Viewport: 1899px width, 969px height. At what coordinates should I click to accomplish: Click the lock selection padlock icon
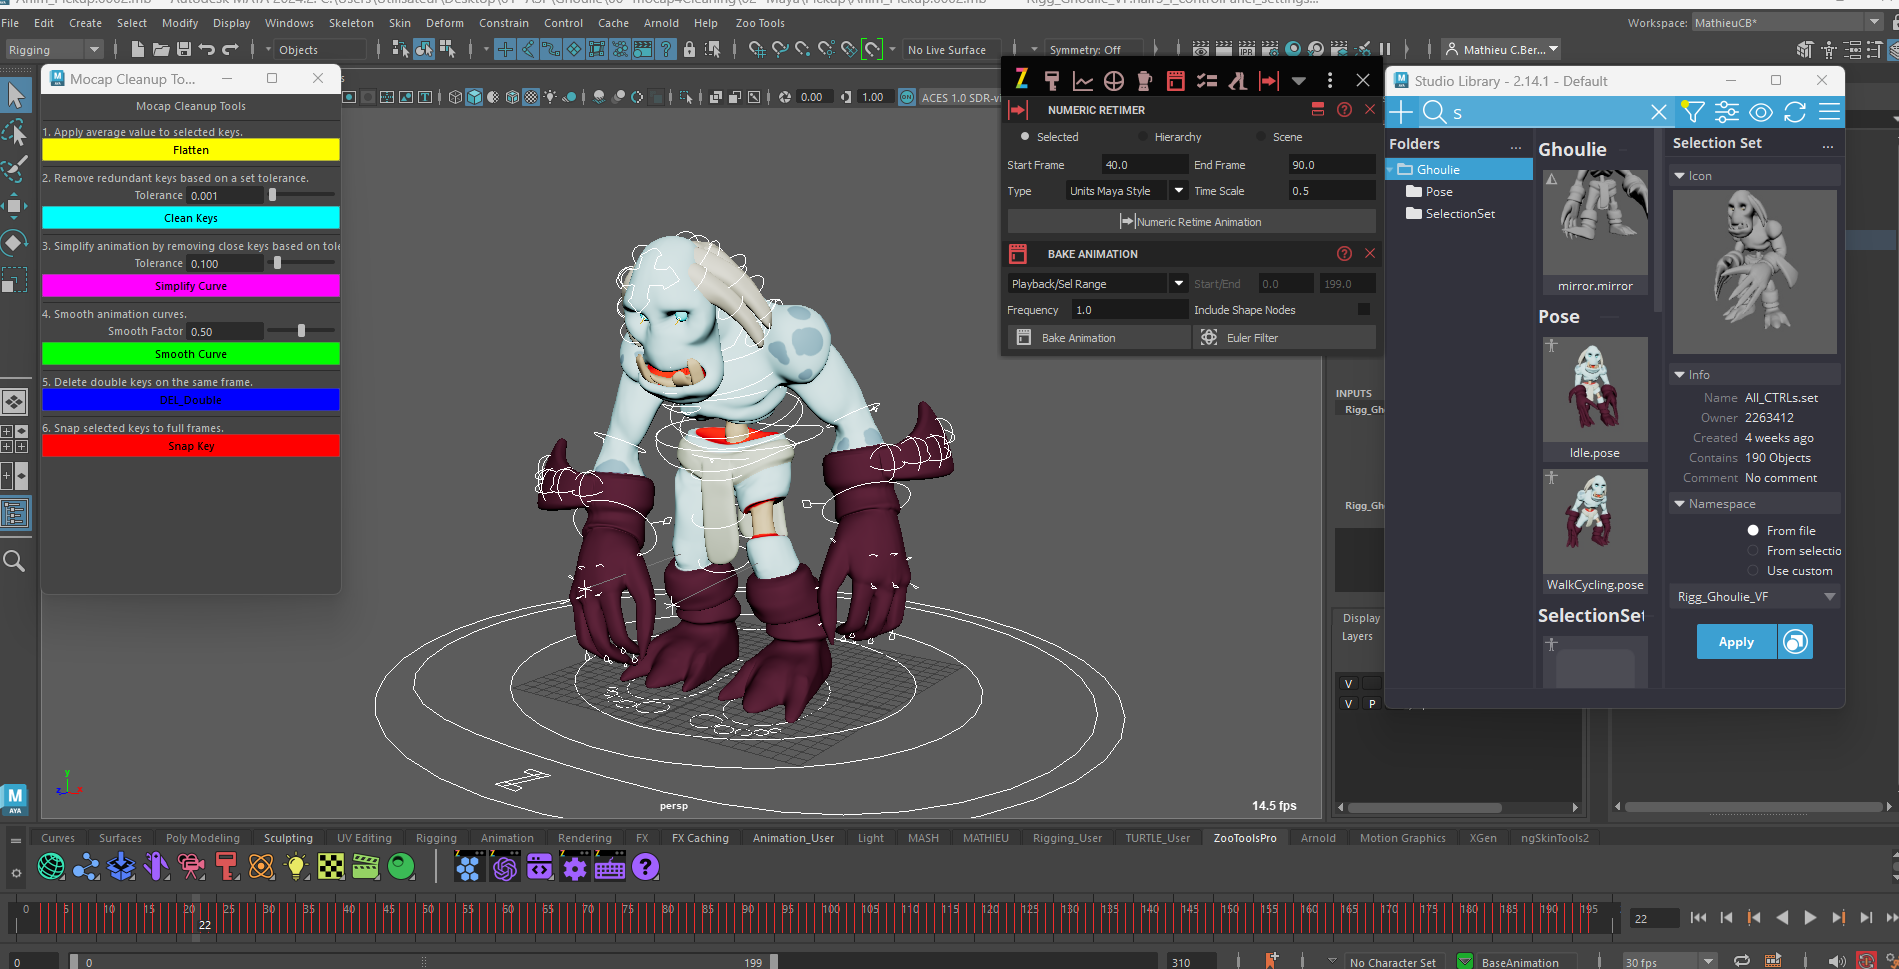689,49
